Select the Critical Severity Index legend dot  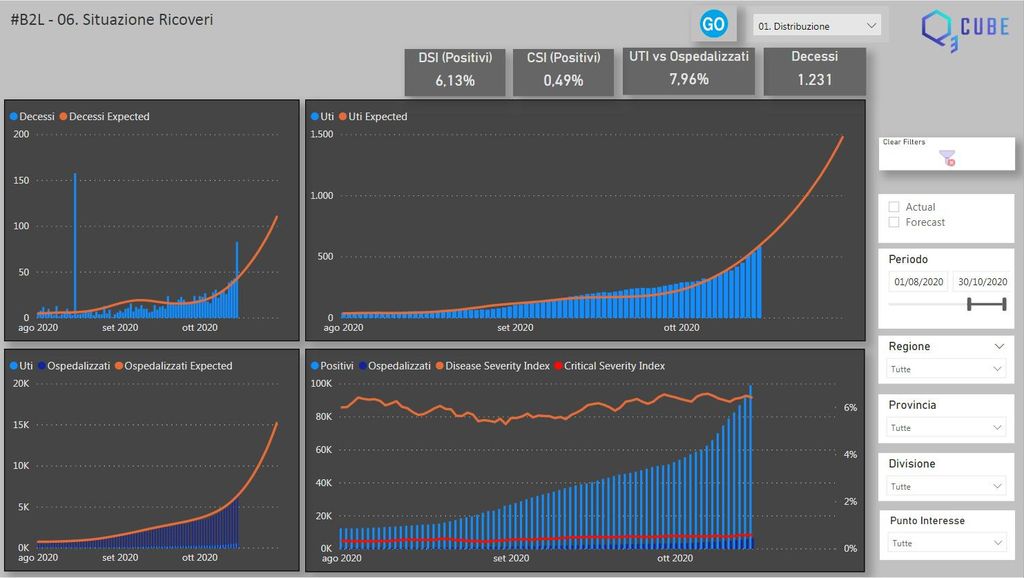(x=559, y=366)
